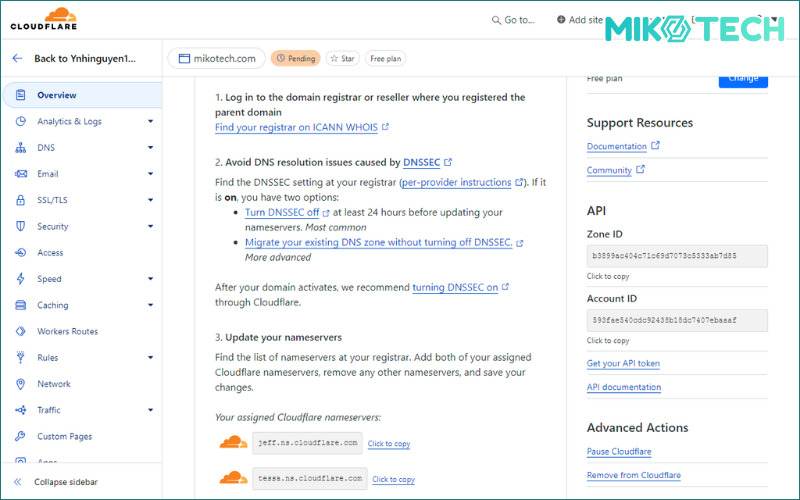Screen dimensions: 800x500
Task: Click the Analytics & Logs chart icon
Action: tap(20, 121)
